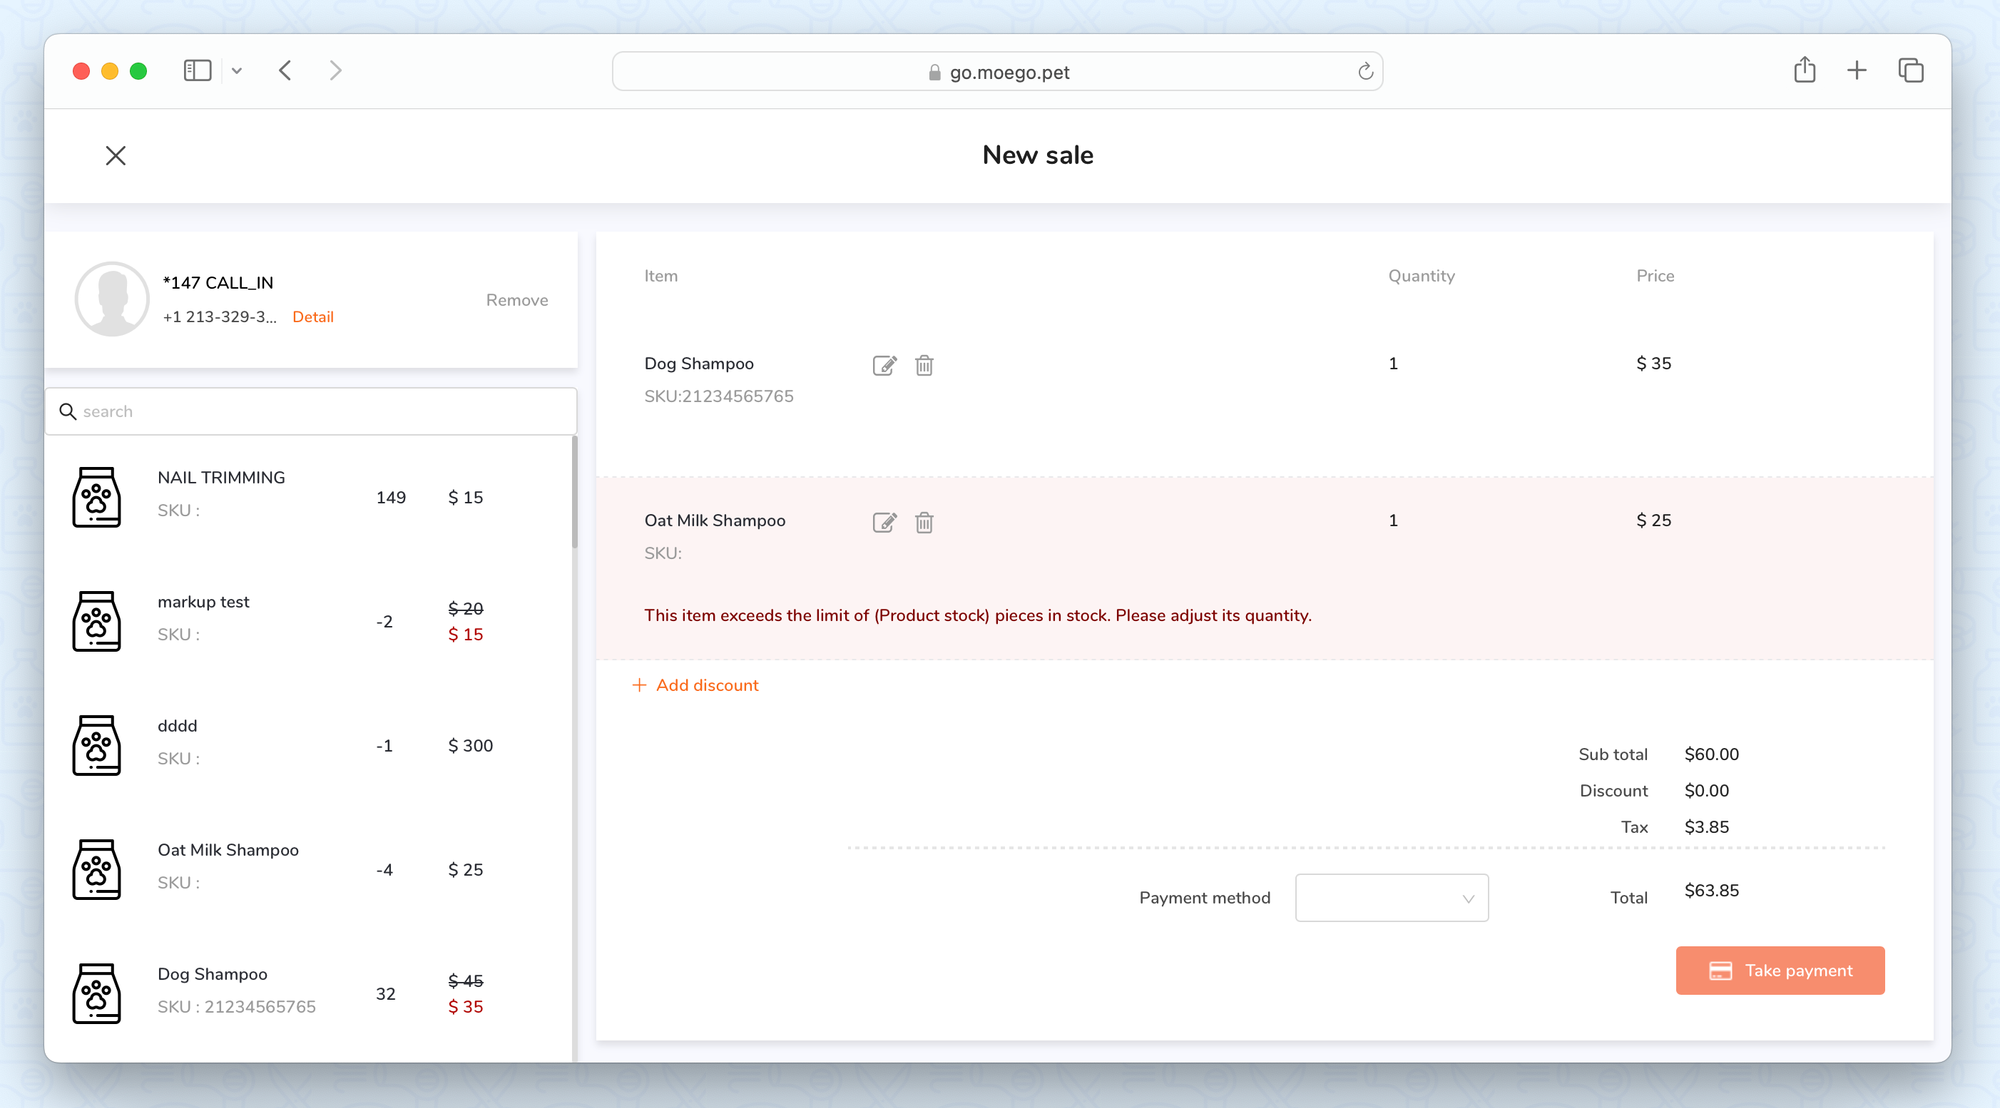This screenshot has height=1108, width=2000.
Task: Expand the sidebar options chevron
Action: tap(237, 71)
